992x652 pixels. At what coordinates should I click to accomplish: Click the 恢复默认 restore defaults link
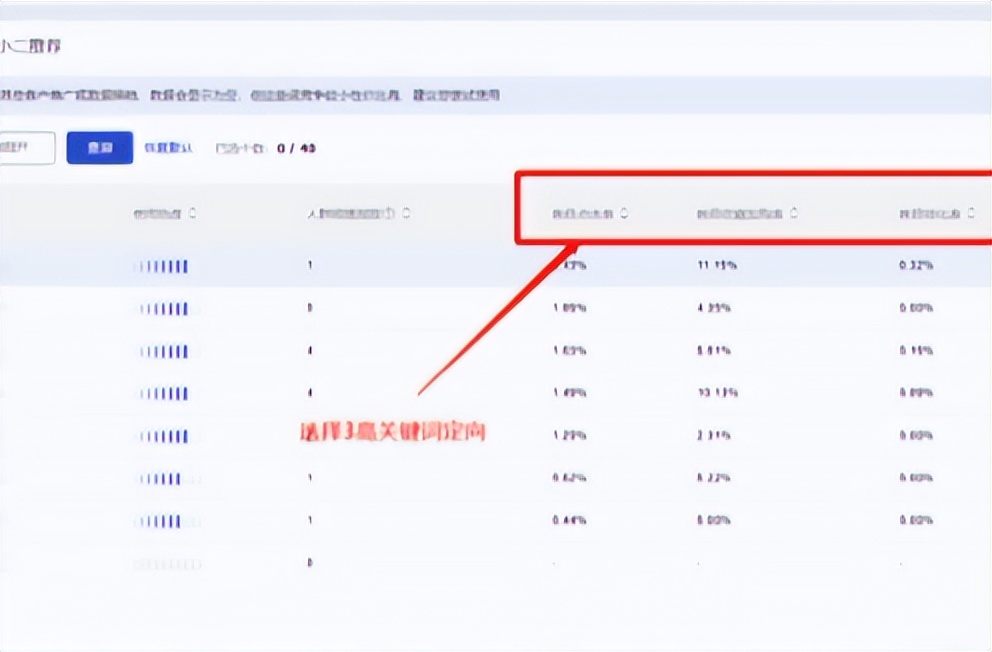point(166,147)
